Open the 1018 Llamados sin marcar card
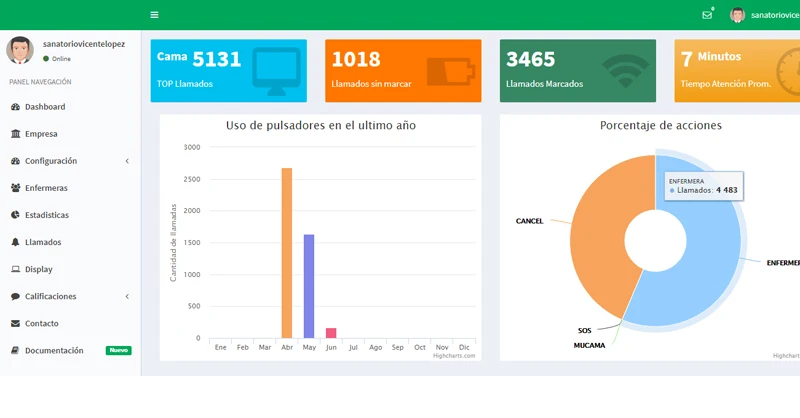Screen dimensions: 800x418 (403, 71)
